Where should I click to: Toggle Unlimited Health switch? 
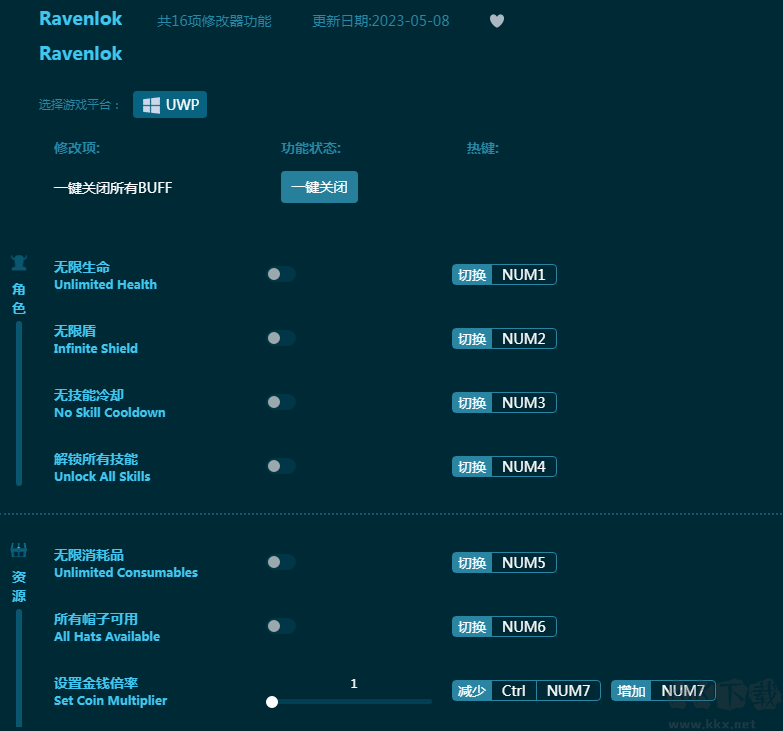click(x=281, y=274)
